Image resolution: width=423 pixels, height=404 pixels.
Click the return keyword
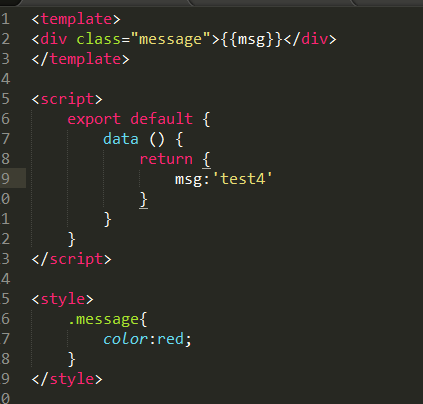(166, 159)
